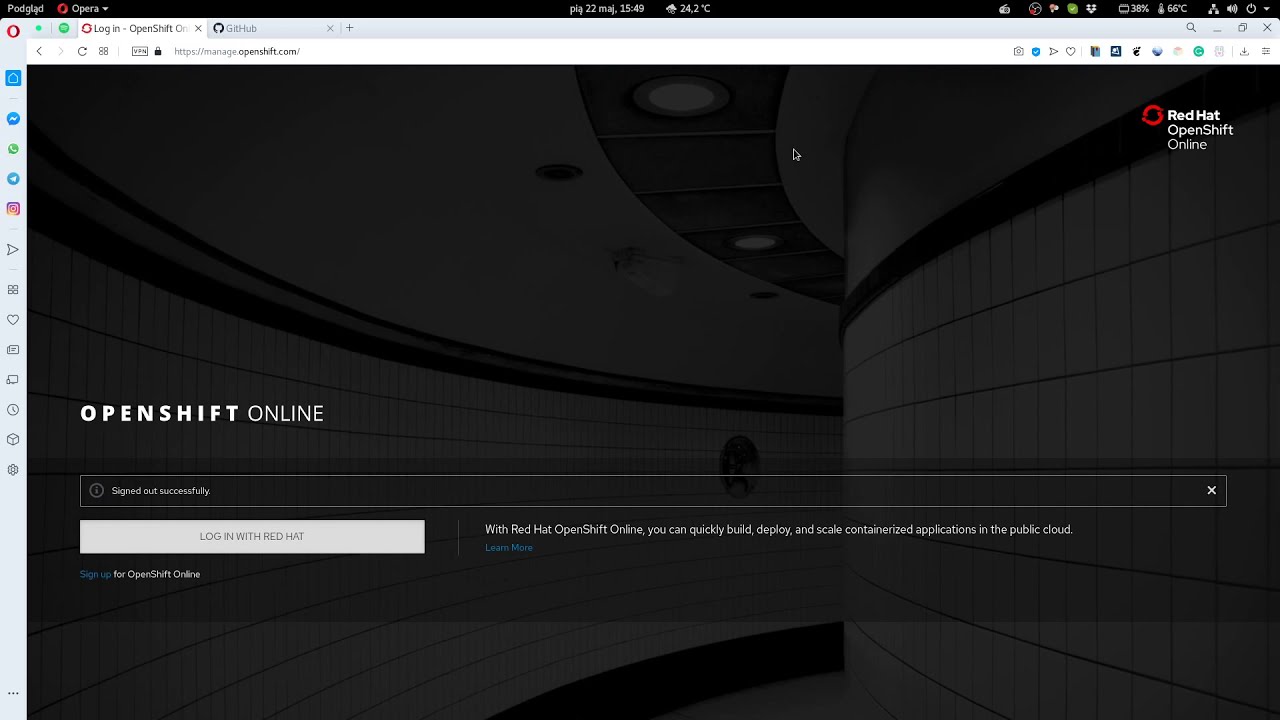
Task: Open the Downloads icon
Action: (x=1244, y=51)
